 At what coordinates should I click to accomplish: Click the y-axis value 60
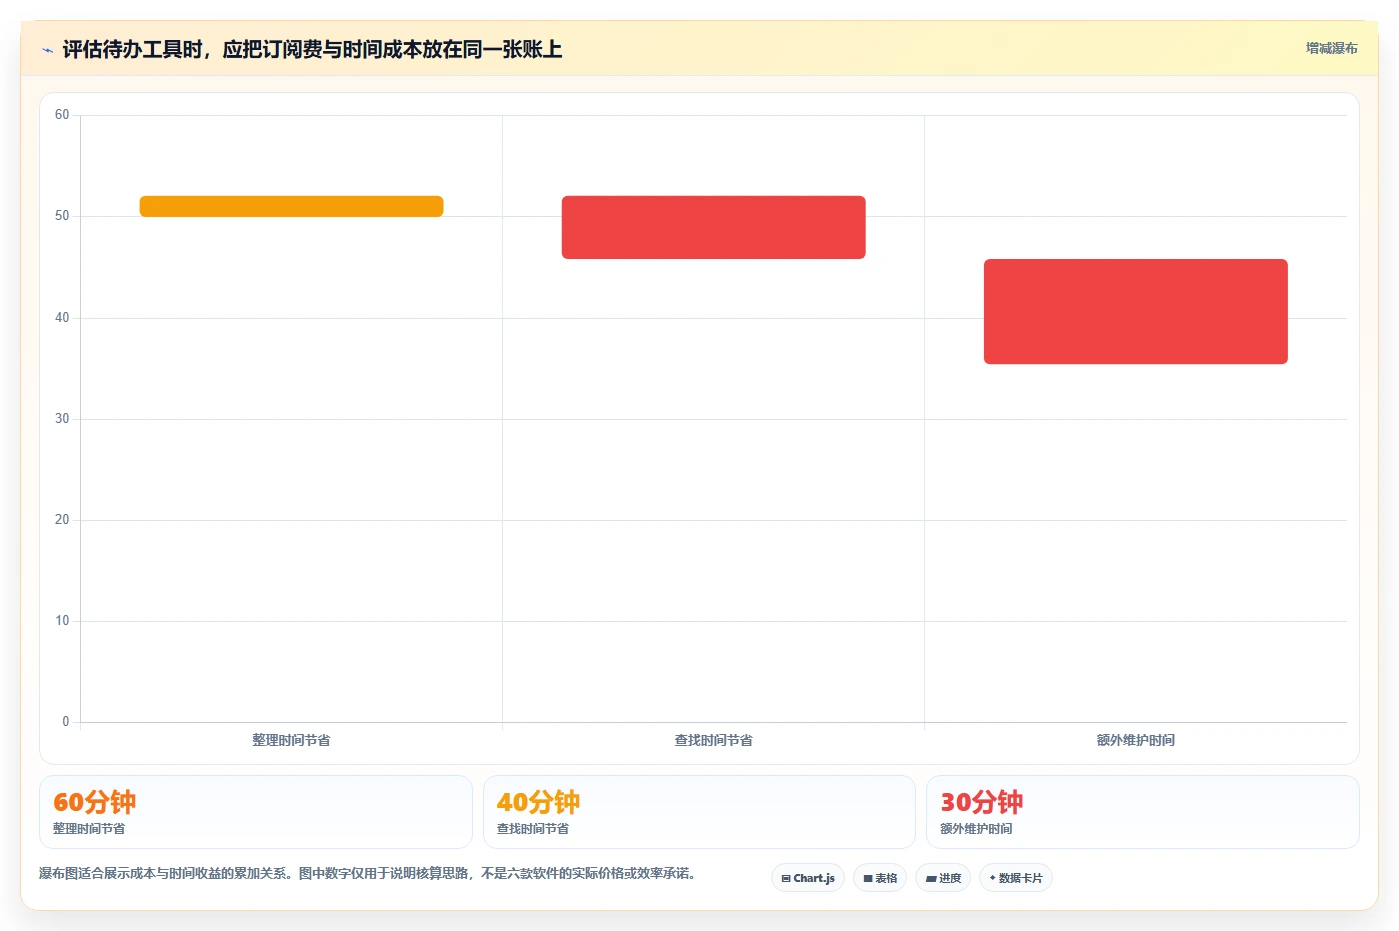[x=62, y=115]
